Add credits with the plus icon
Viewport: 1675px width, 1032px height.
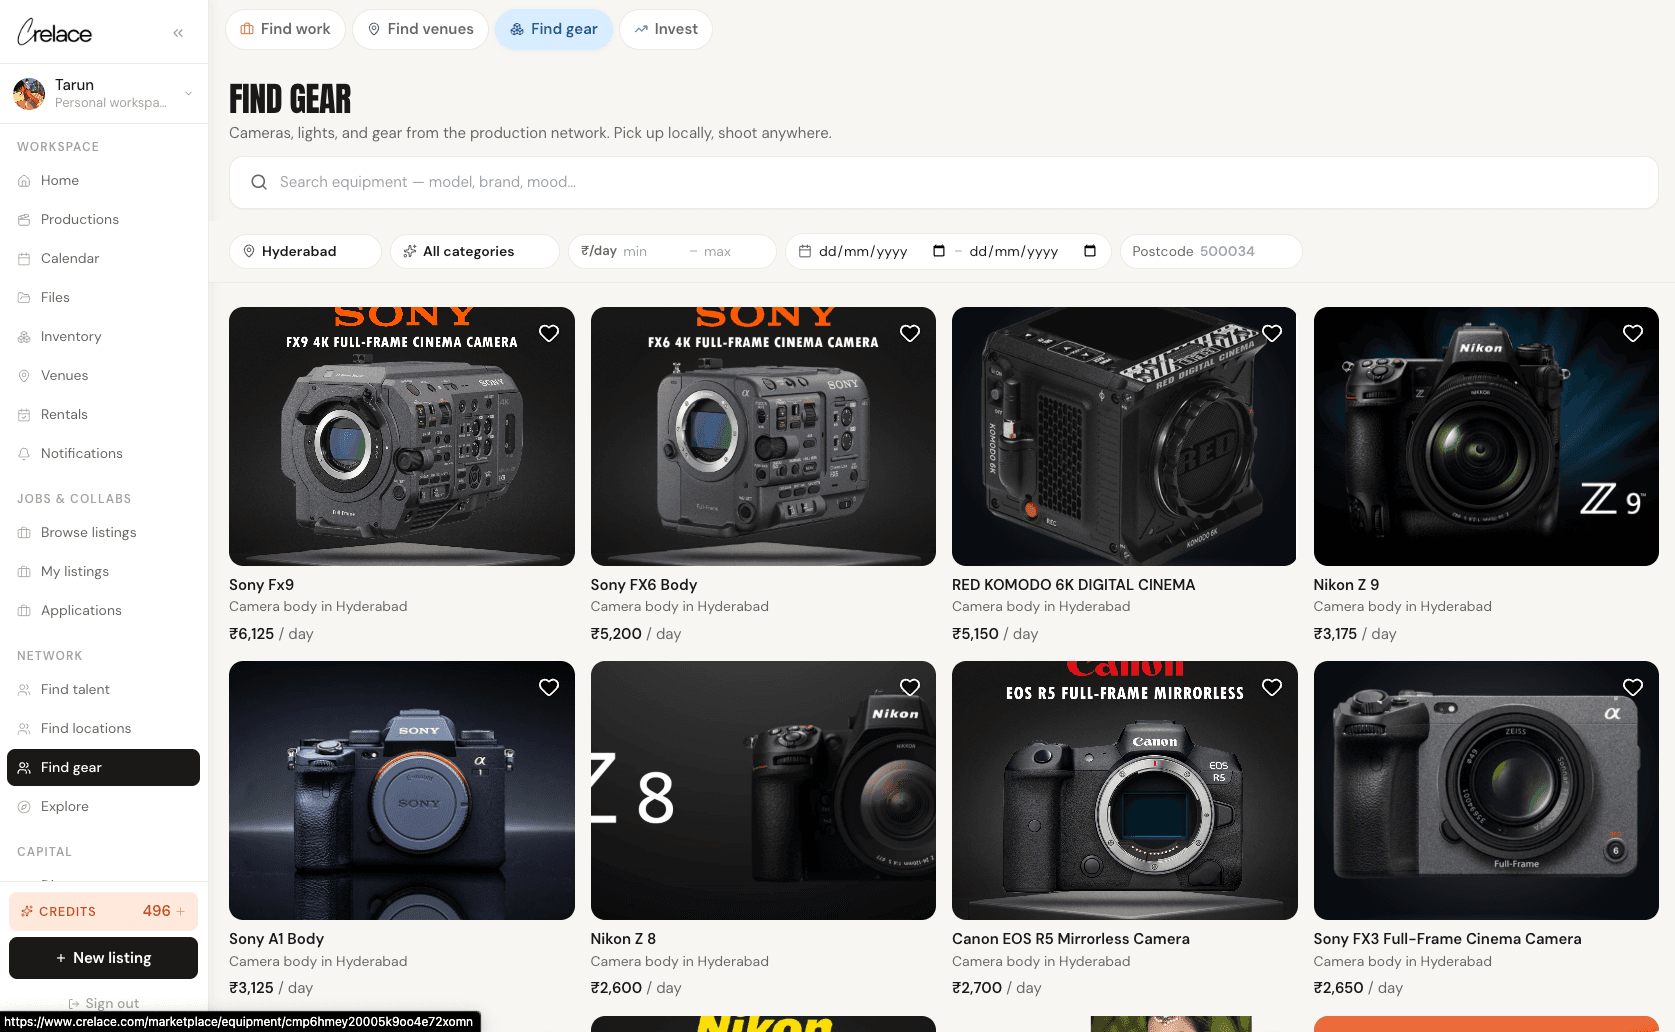tap(181, 911)
